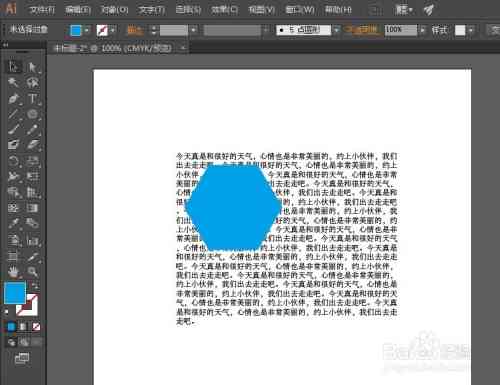Open the 效果(C) menu
The height and width of the screenshot is (385, 500).
[225, 10]
